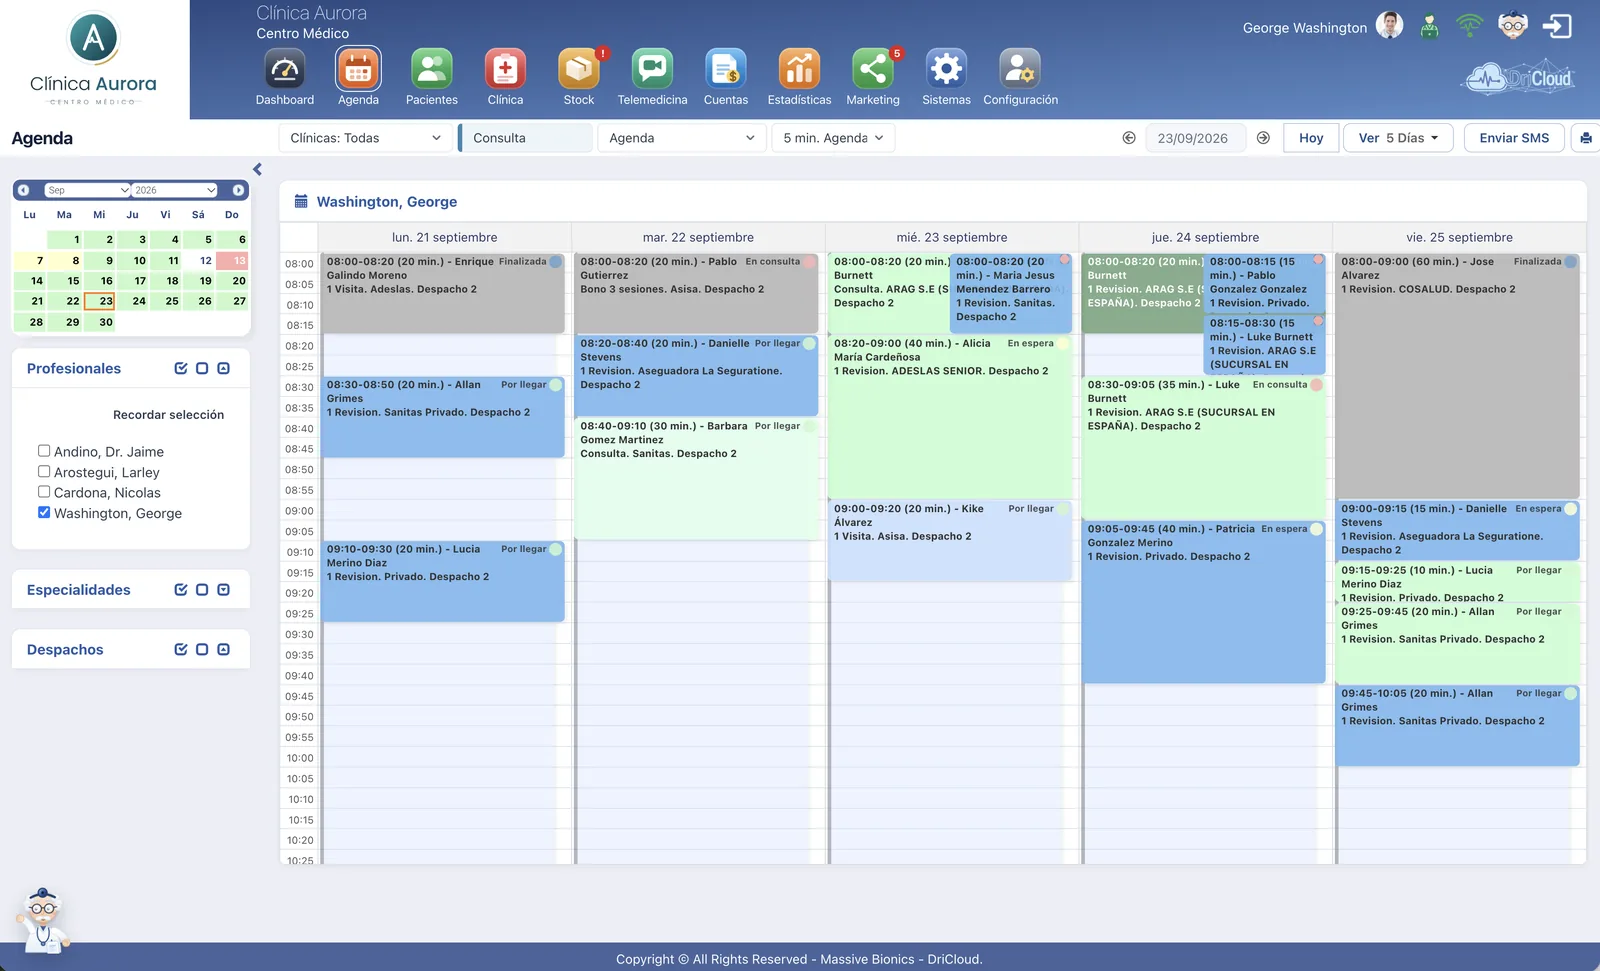Click the wifi connection status icon

[x=1470, y=26]
